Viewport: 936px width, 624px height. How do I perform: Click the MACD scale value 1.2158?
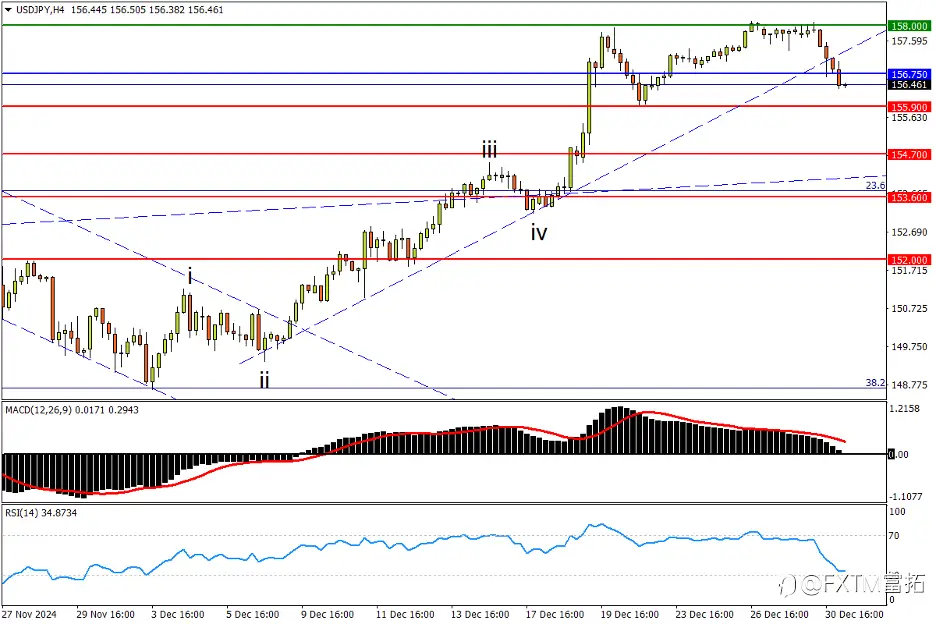[x=904, y=409]
